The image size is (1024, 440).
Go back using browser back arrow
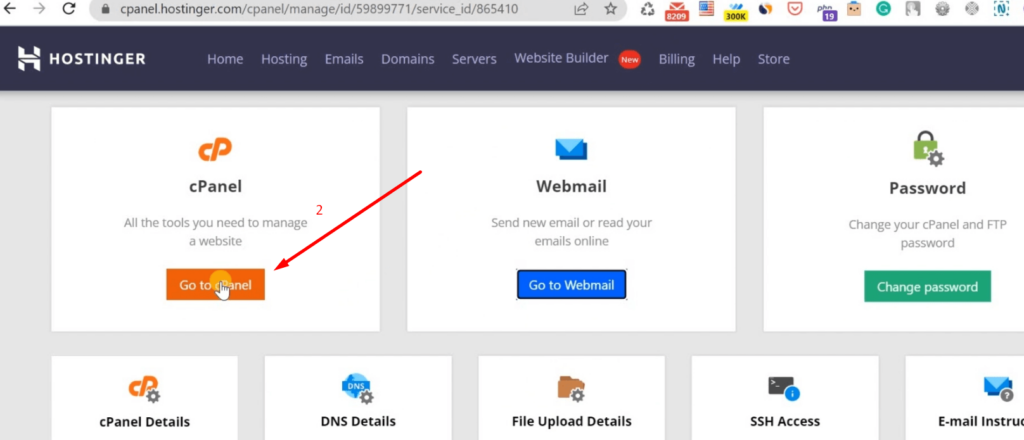pyautogui.click(x=10, y=9)
